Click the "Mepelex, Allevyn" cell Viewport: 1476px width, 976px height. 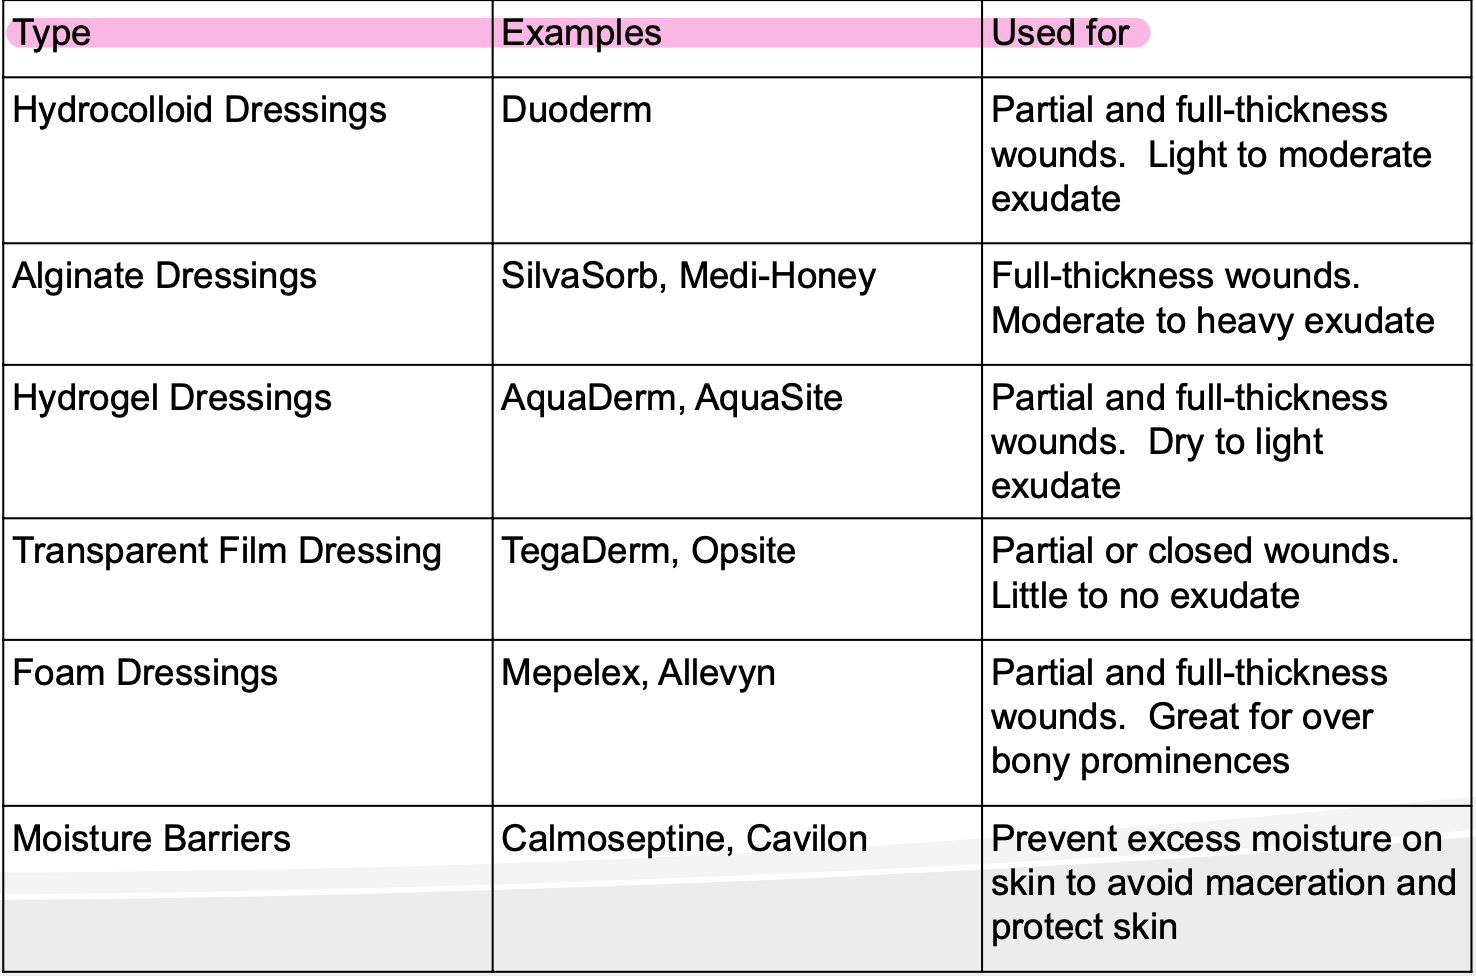coord(638,673)
